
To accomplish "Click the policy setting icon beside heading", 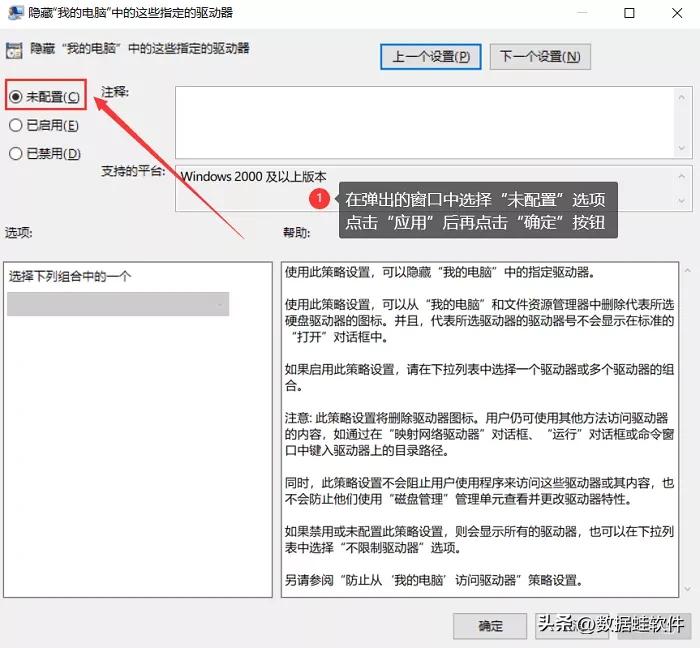I will coord(14,50).
